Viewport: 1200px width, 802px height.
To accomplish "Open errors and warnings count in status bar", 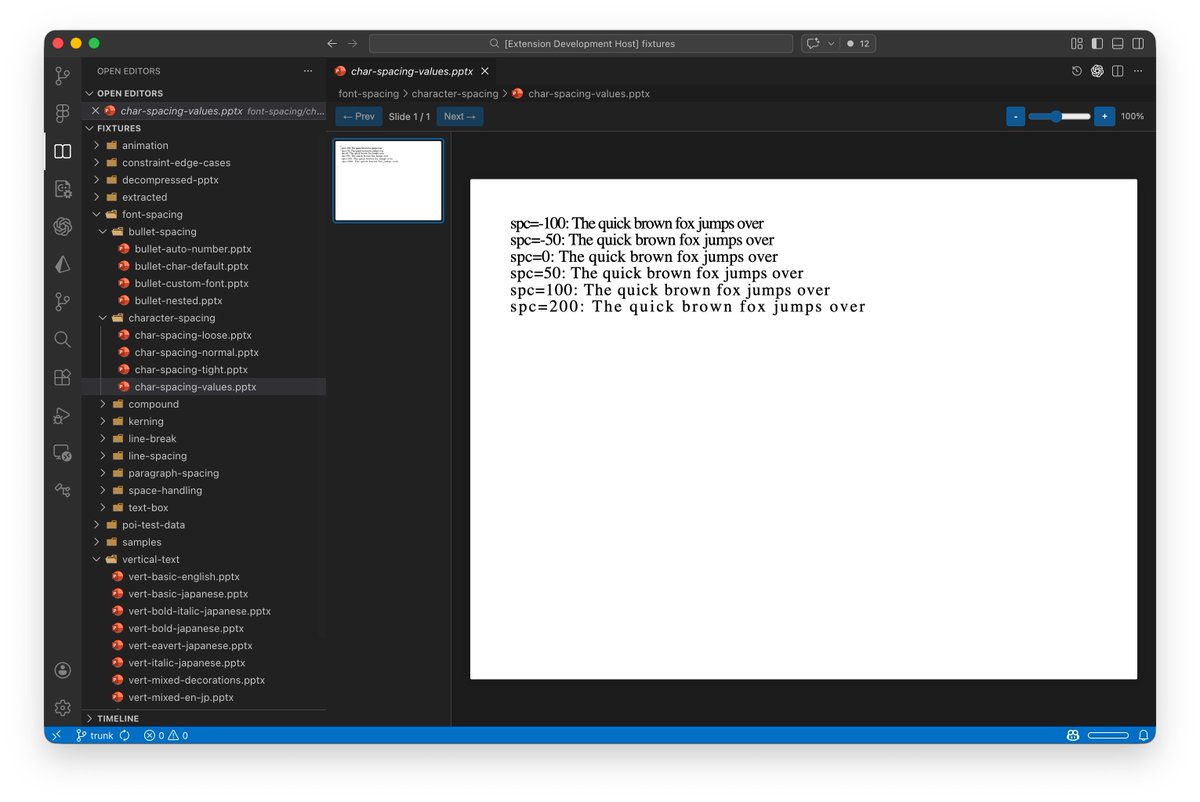I will 166,735.
